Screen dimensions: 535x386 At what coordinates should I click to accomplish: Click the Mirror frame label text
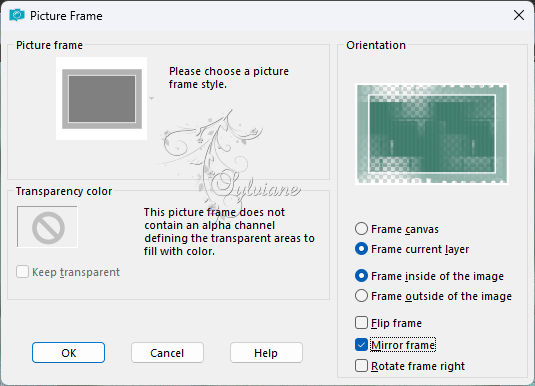(403, 345)
